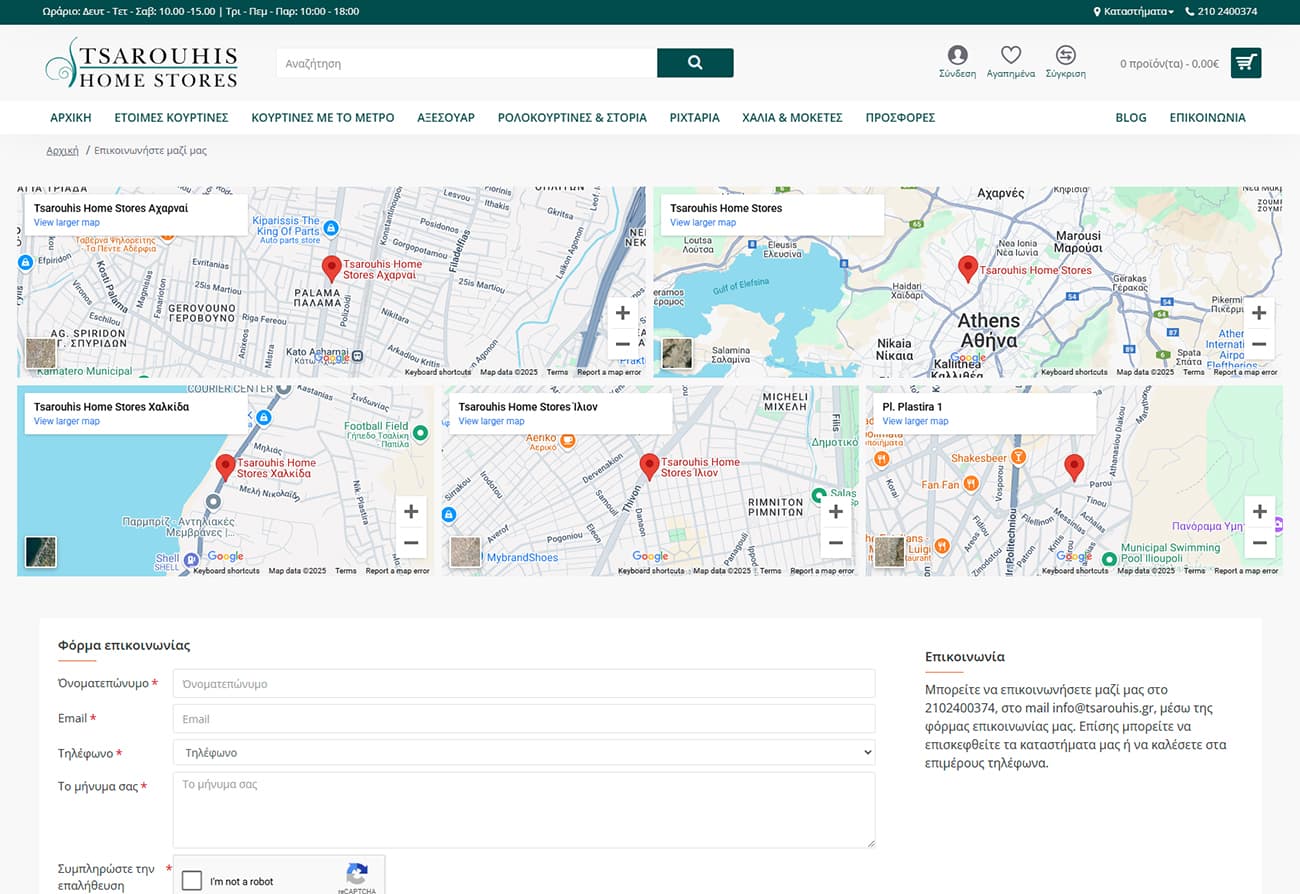The image size is (1300, 894).
Task: Click the red pin on Αχαρναί map
Action: coord(331,269)
